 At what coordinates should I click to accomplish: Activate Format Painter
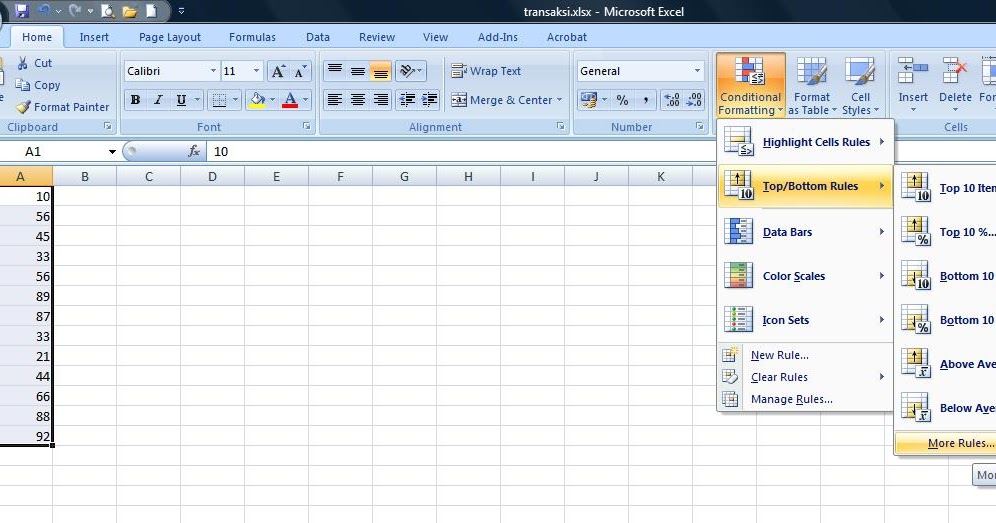point(63,107)
